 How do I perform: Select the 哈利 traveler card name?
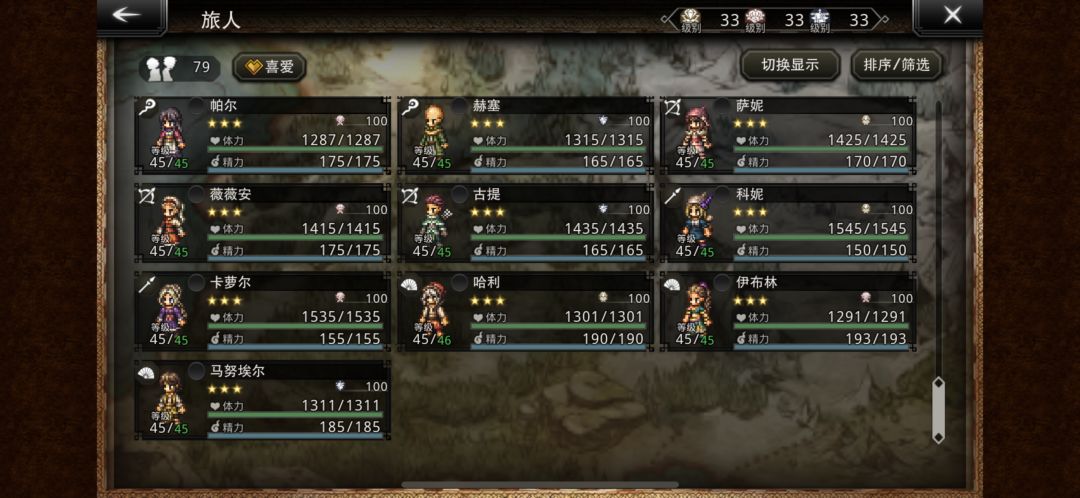coord(484,282)
